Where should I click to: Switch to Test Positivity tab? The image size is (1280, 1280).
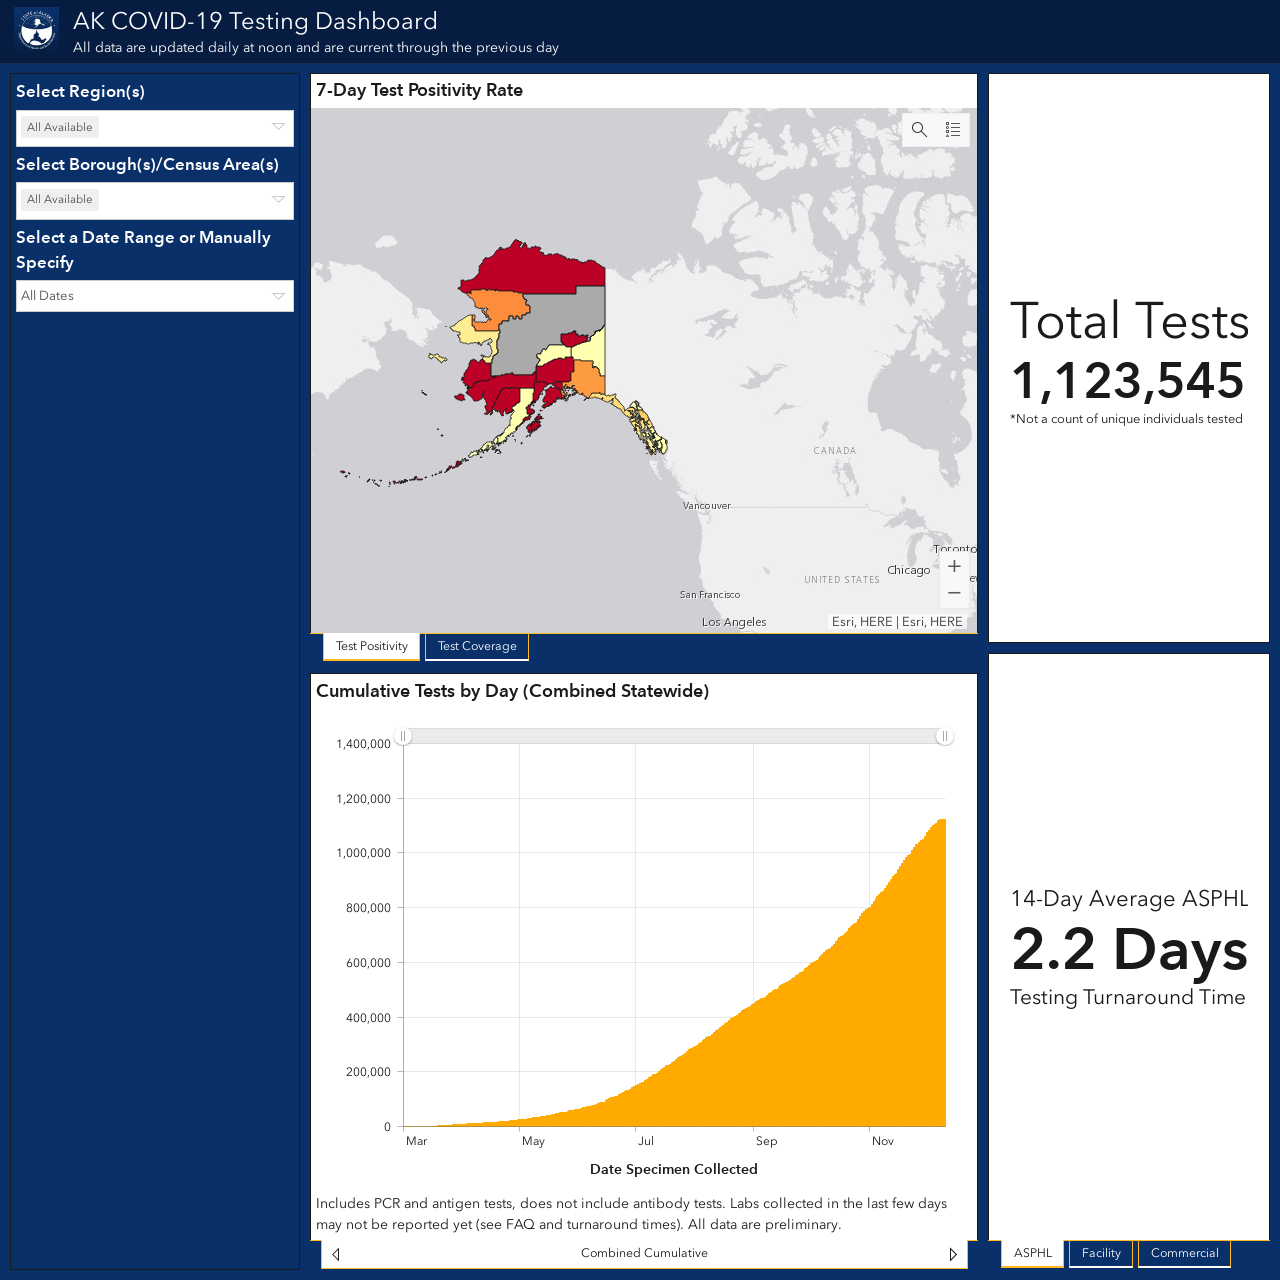click(x=372, y=647)
